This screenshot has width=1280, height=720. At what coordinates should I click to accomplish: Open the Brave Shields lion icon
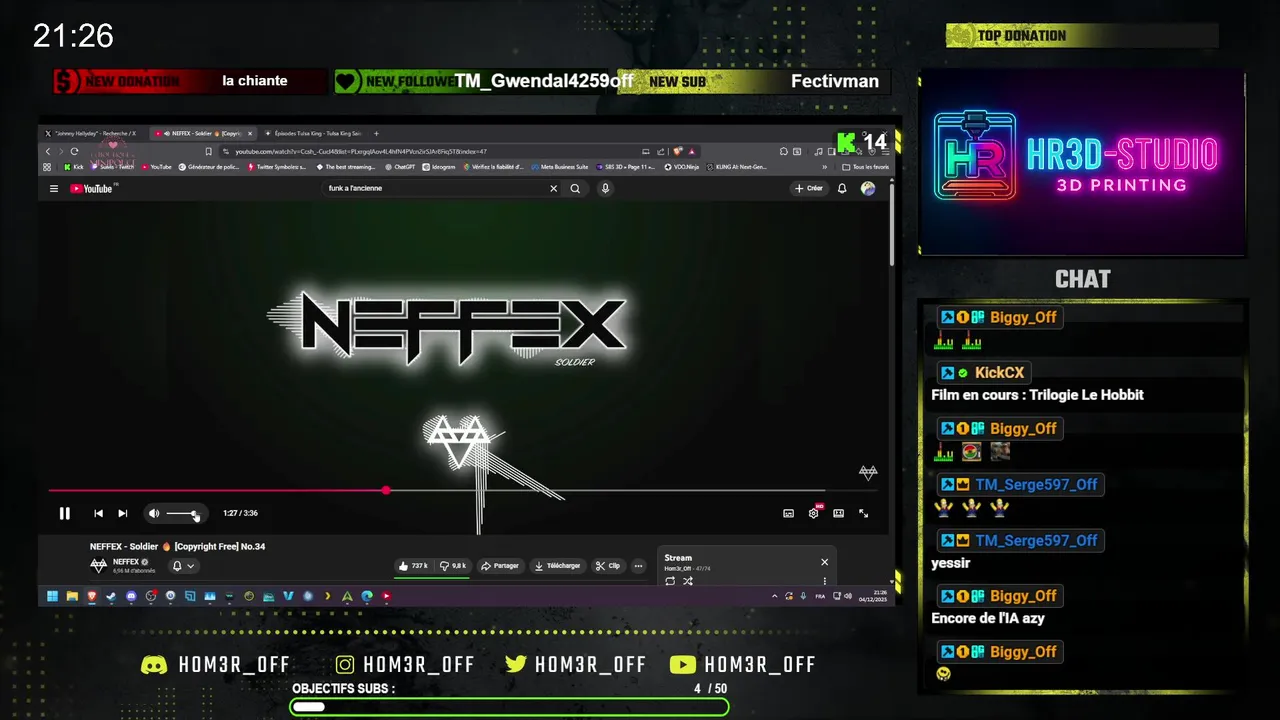click(678, 151)
